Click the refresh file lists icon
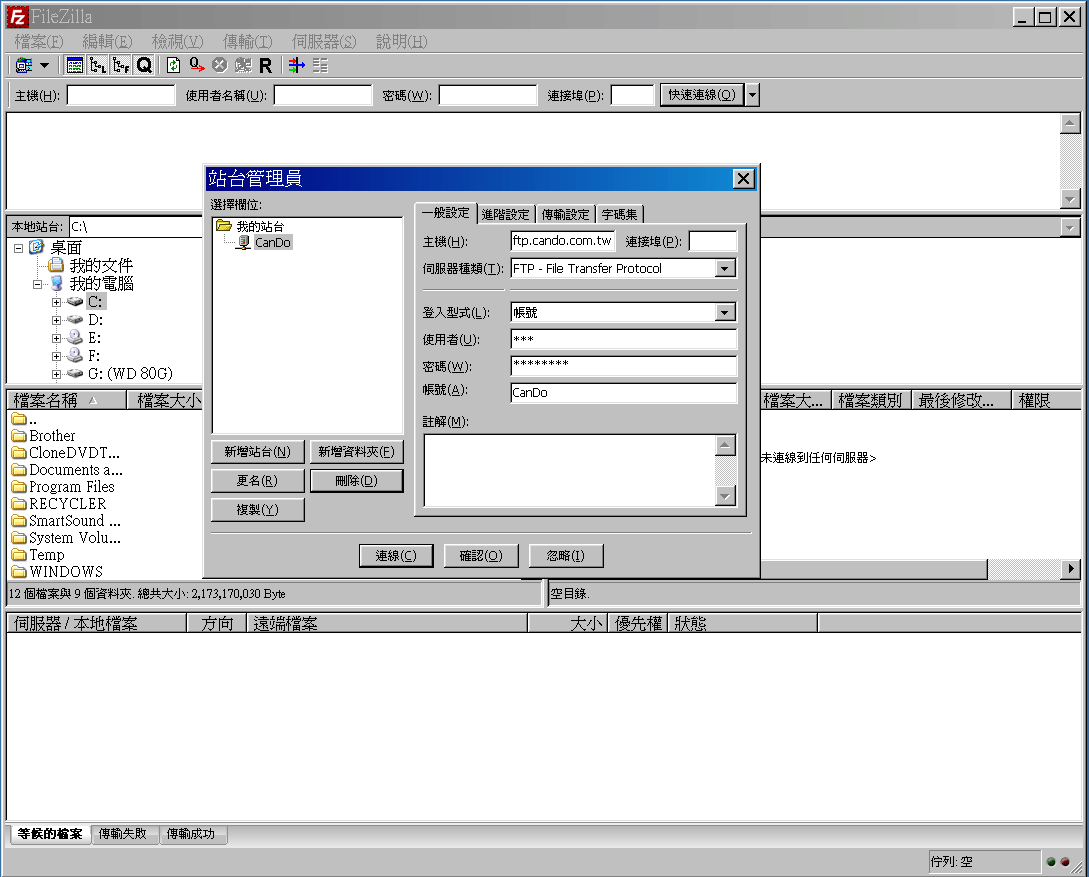The width and height of the screenshot is (1089, 877). click(x=174, y=65)
